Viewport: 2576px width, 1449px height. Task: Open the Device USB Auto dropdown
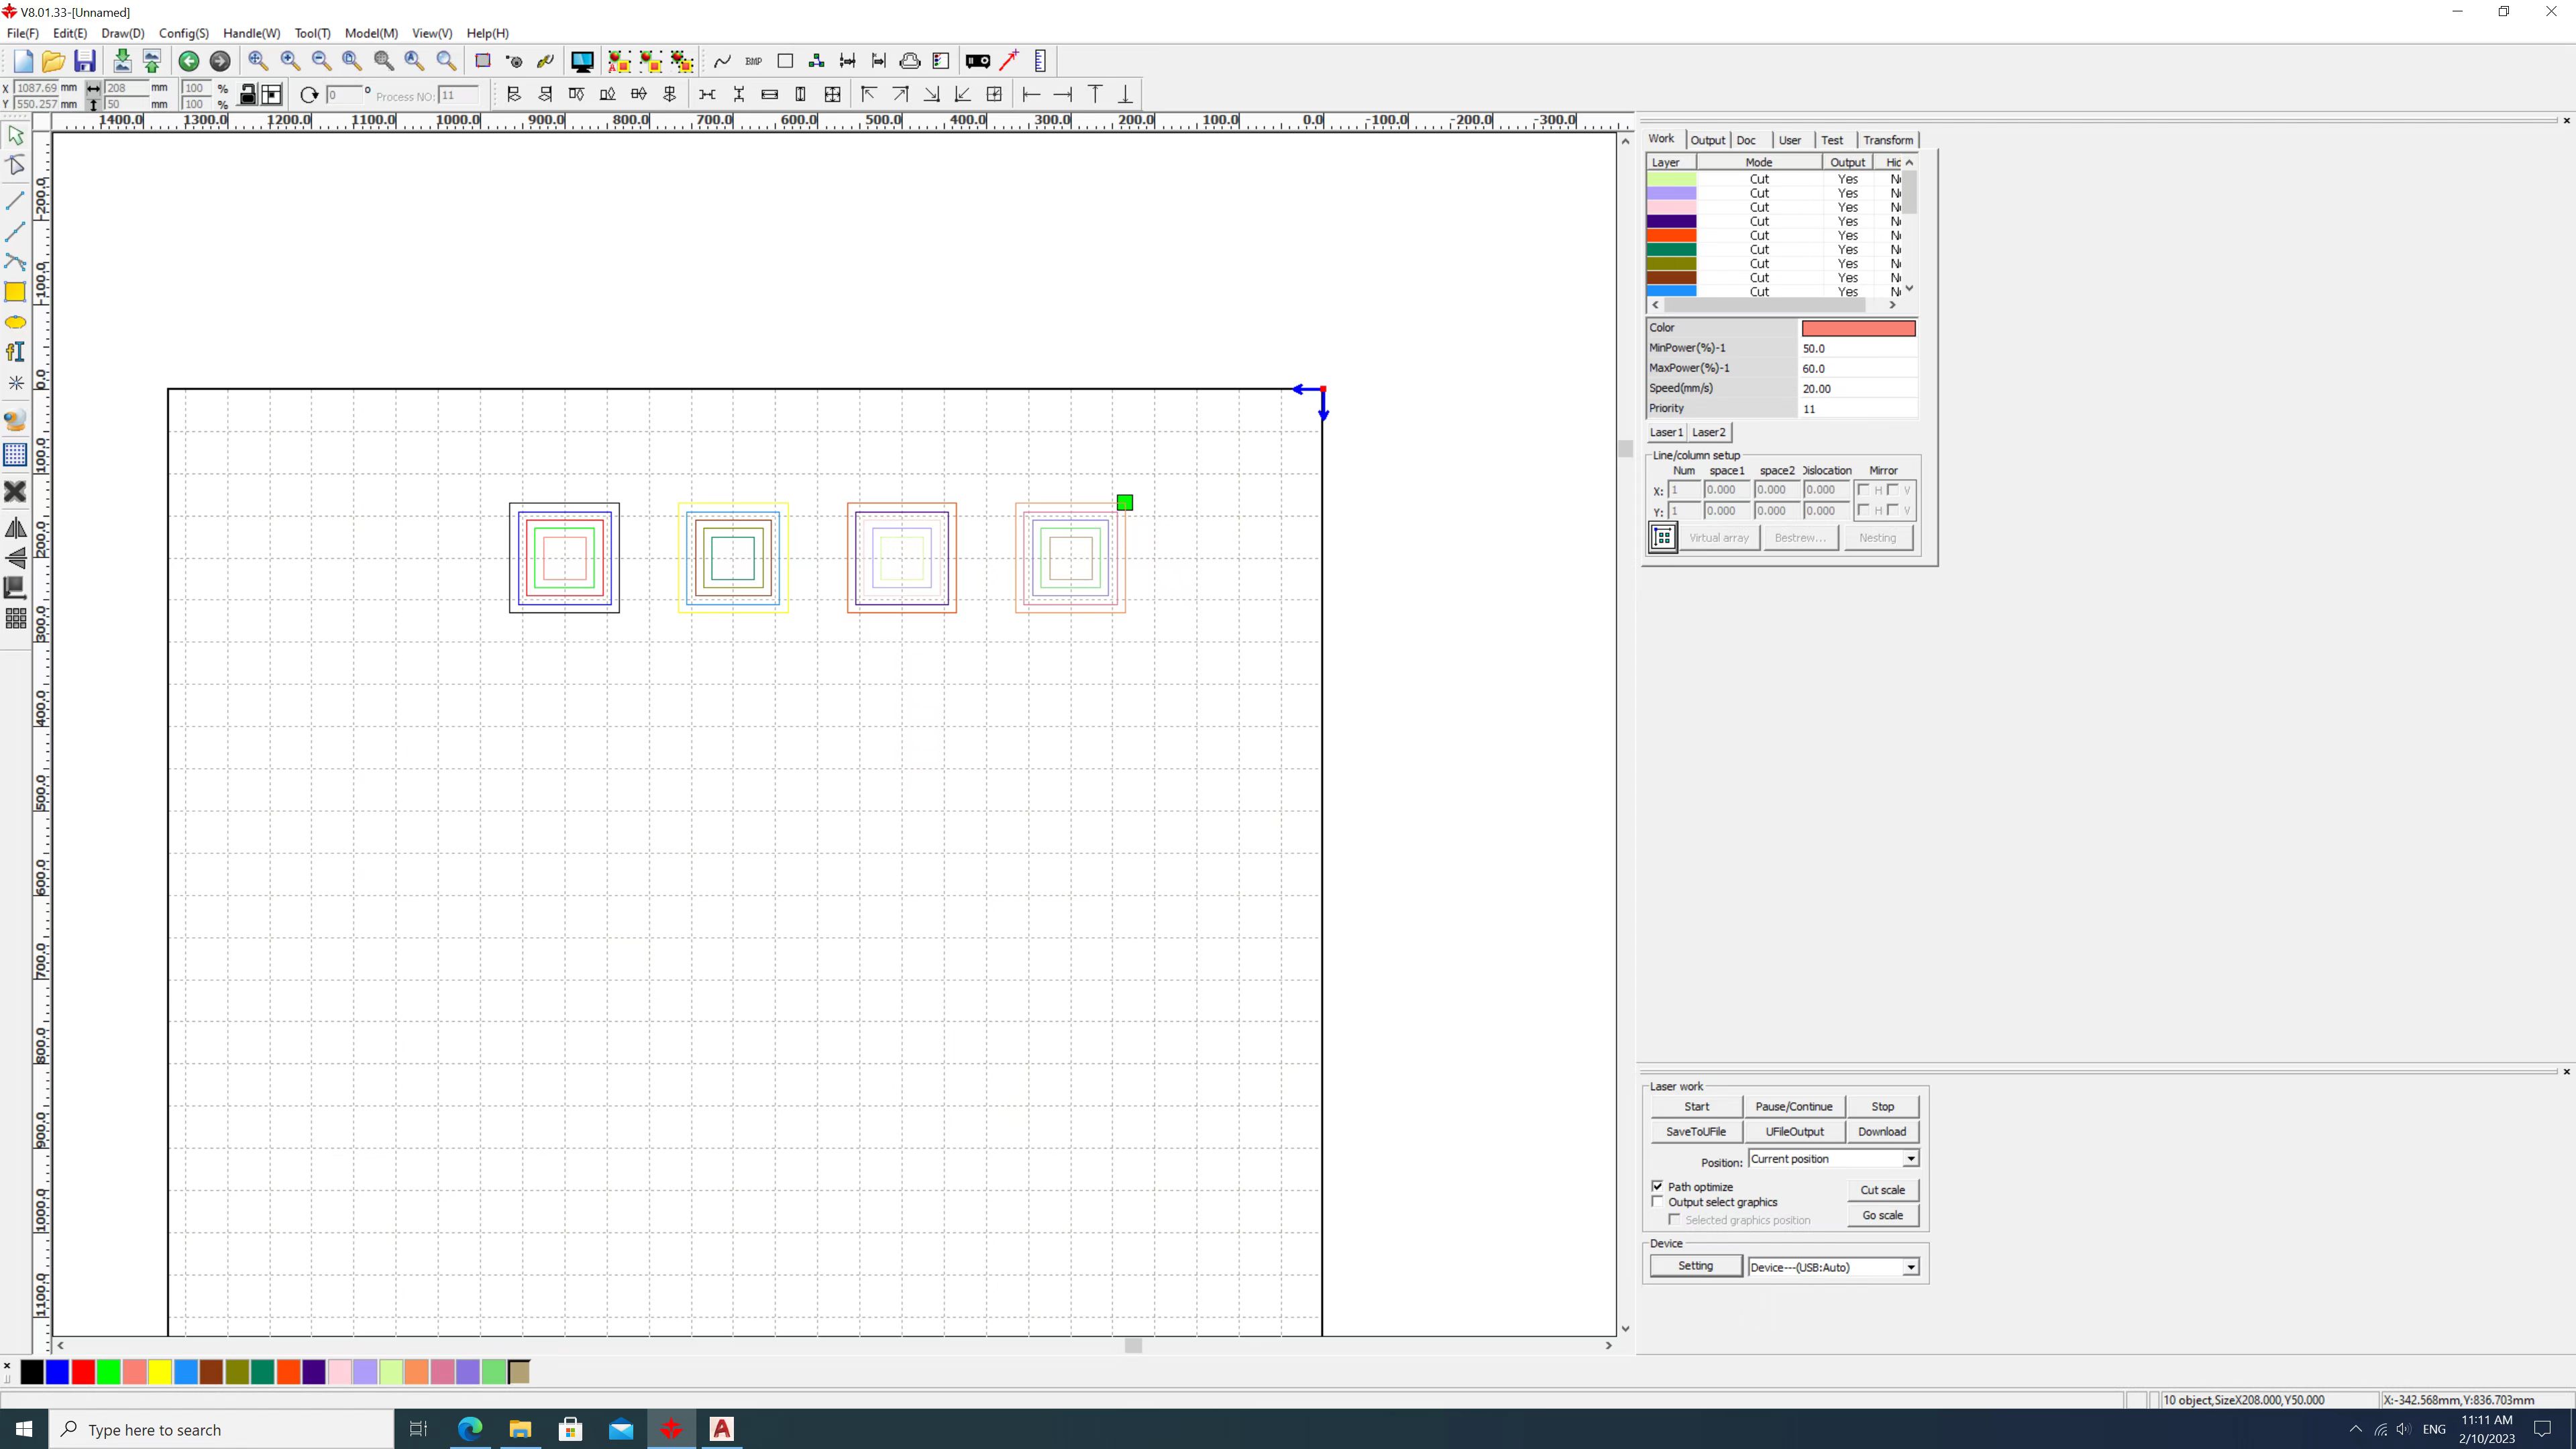1910,1267
